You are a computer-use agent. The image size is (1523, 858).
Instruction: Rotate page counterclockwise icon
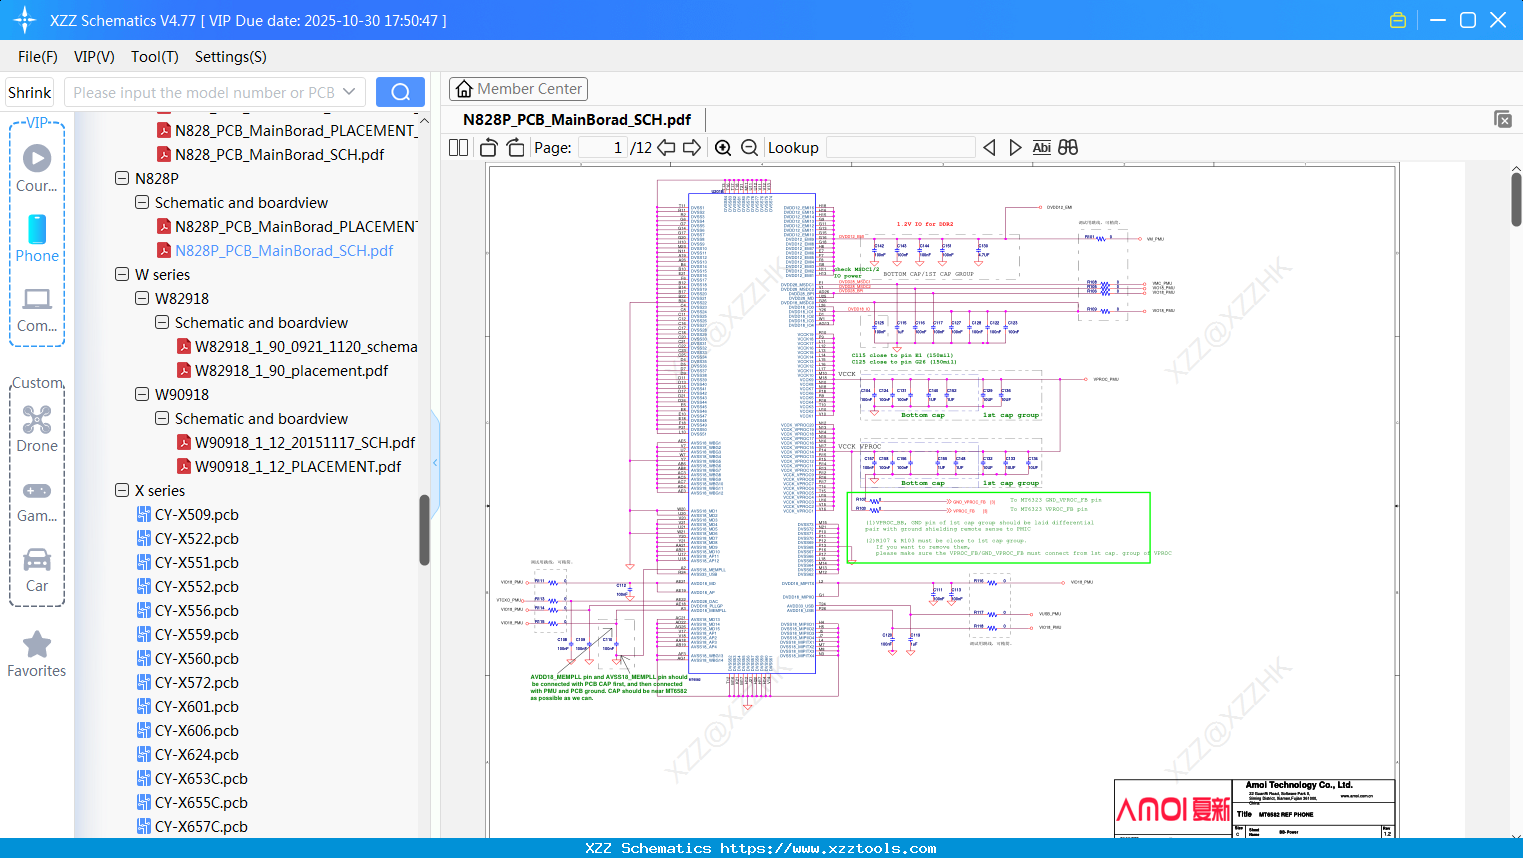coord(489,148)
